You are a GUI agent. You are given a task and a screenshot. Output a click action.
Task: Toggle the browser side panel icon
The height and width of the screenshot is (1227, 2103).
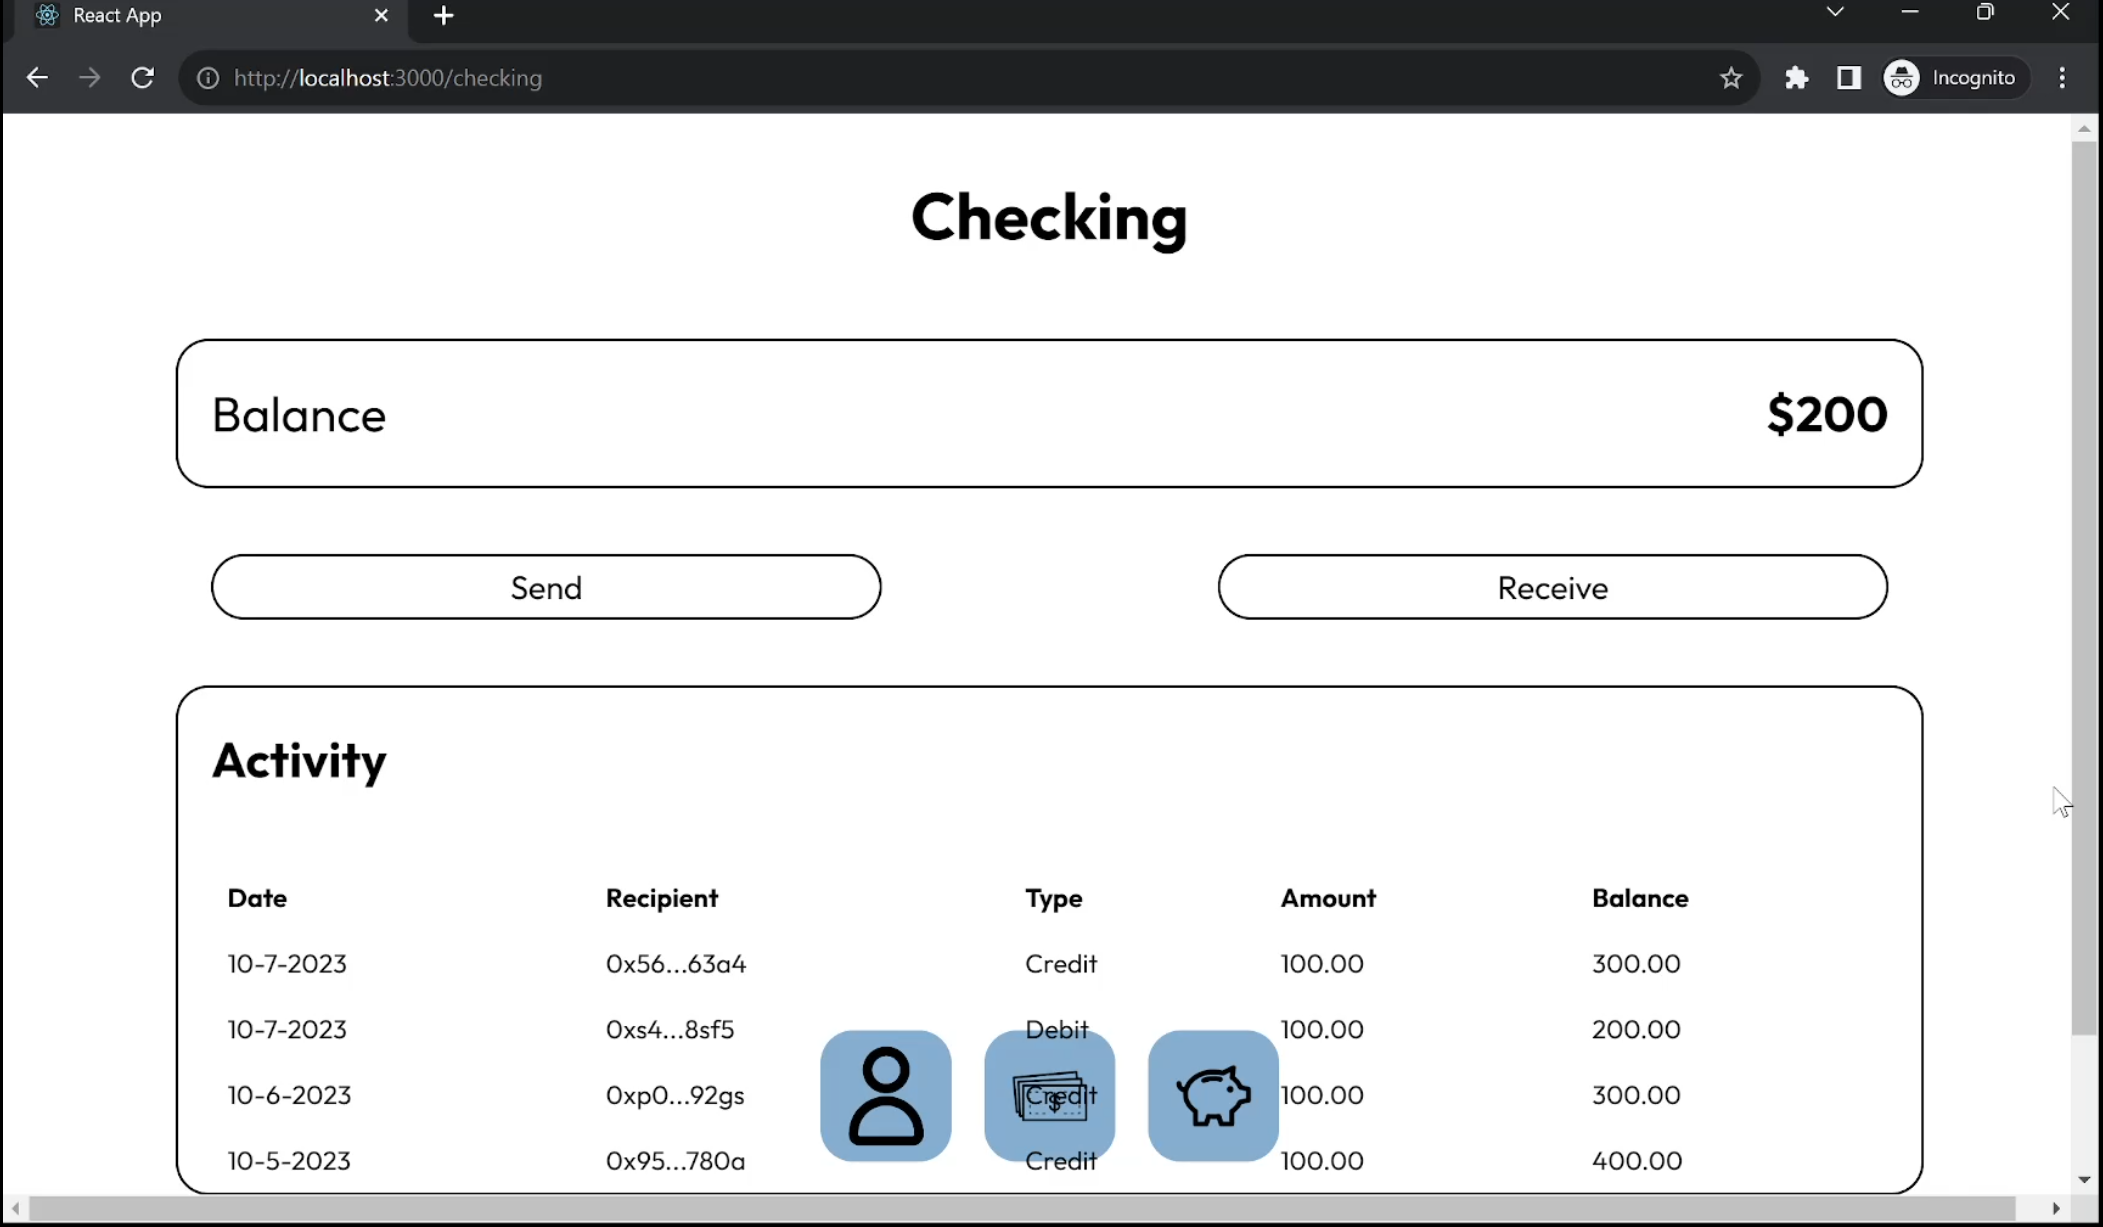coord(1848,78)
